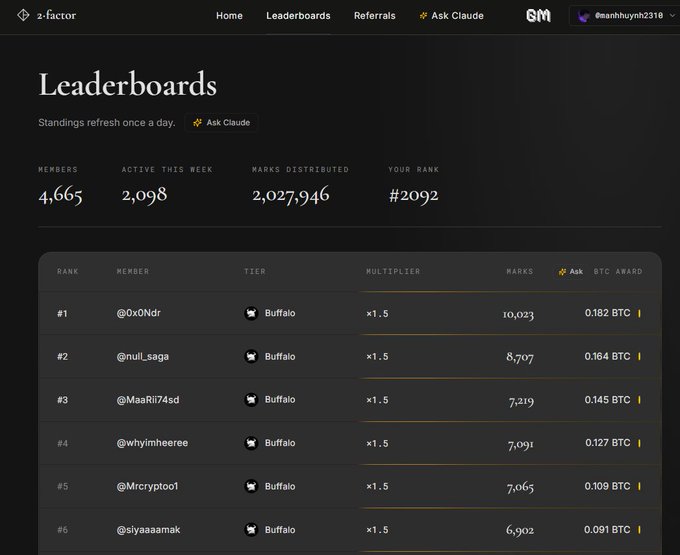Click the ×1.5 multiplier in @null_saga row
This screenshot has width=680, height=555.
point(377,356)
